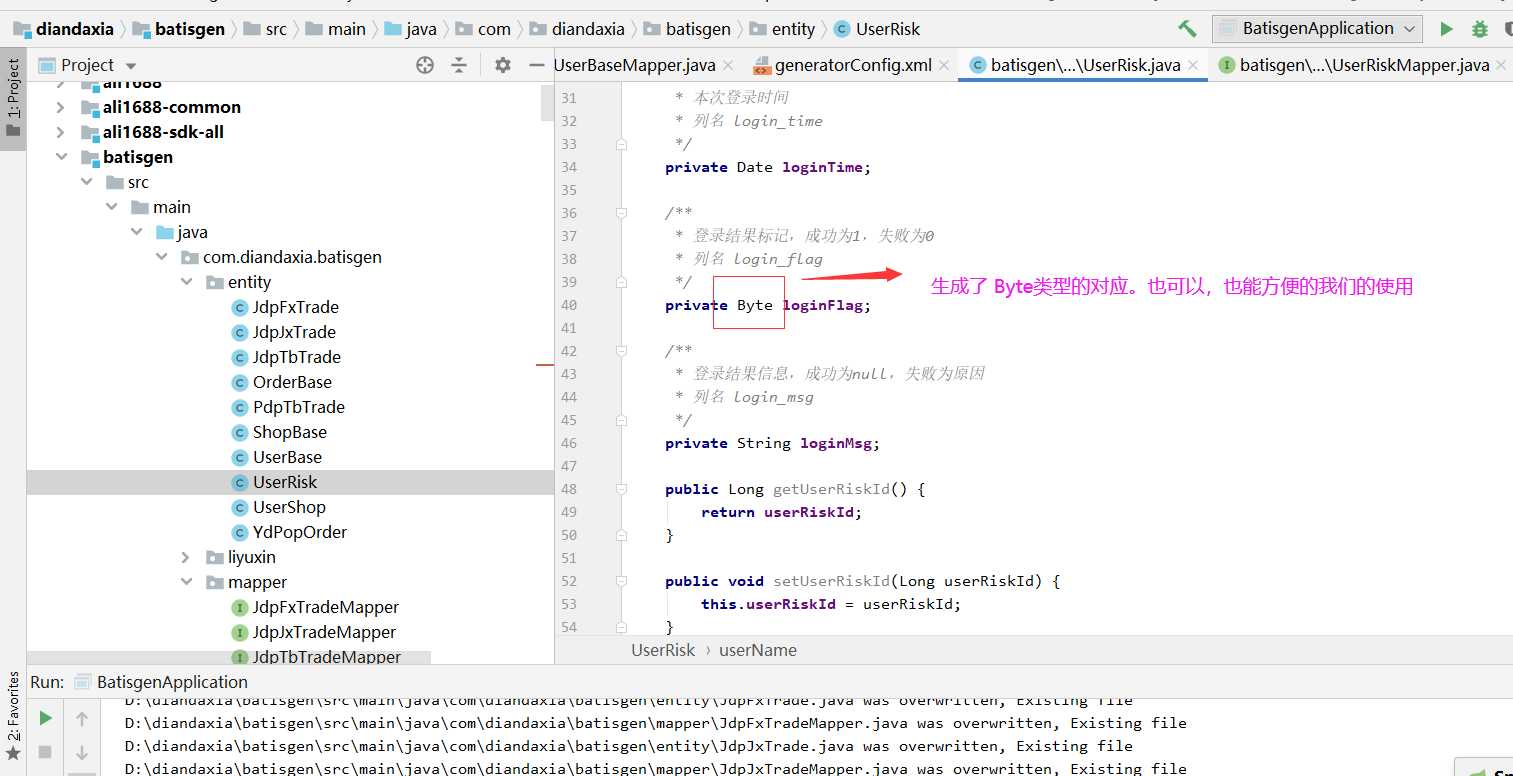Switch to UserBaseMapper.java tab
The height and width of the screenshot is (776, 1513).
click(x=634, y=65)
